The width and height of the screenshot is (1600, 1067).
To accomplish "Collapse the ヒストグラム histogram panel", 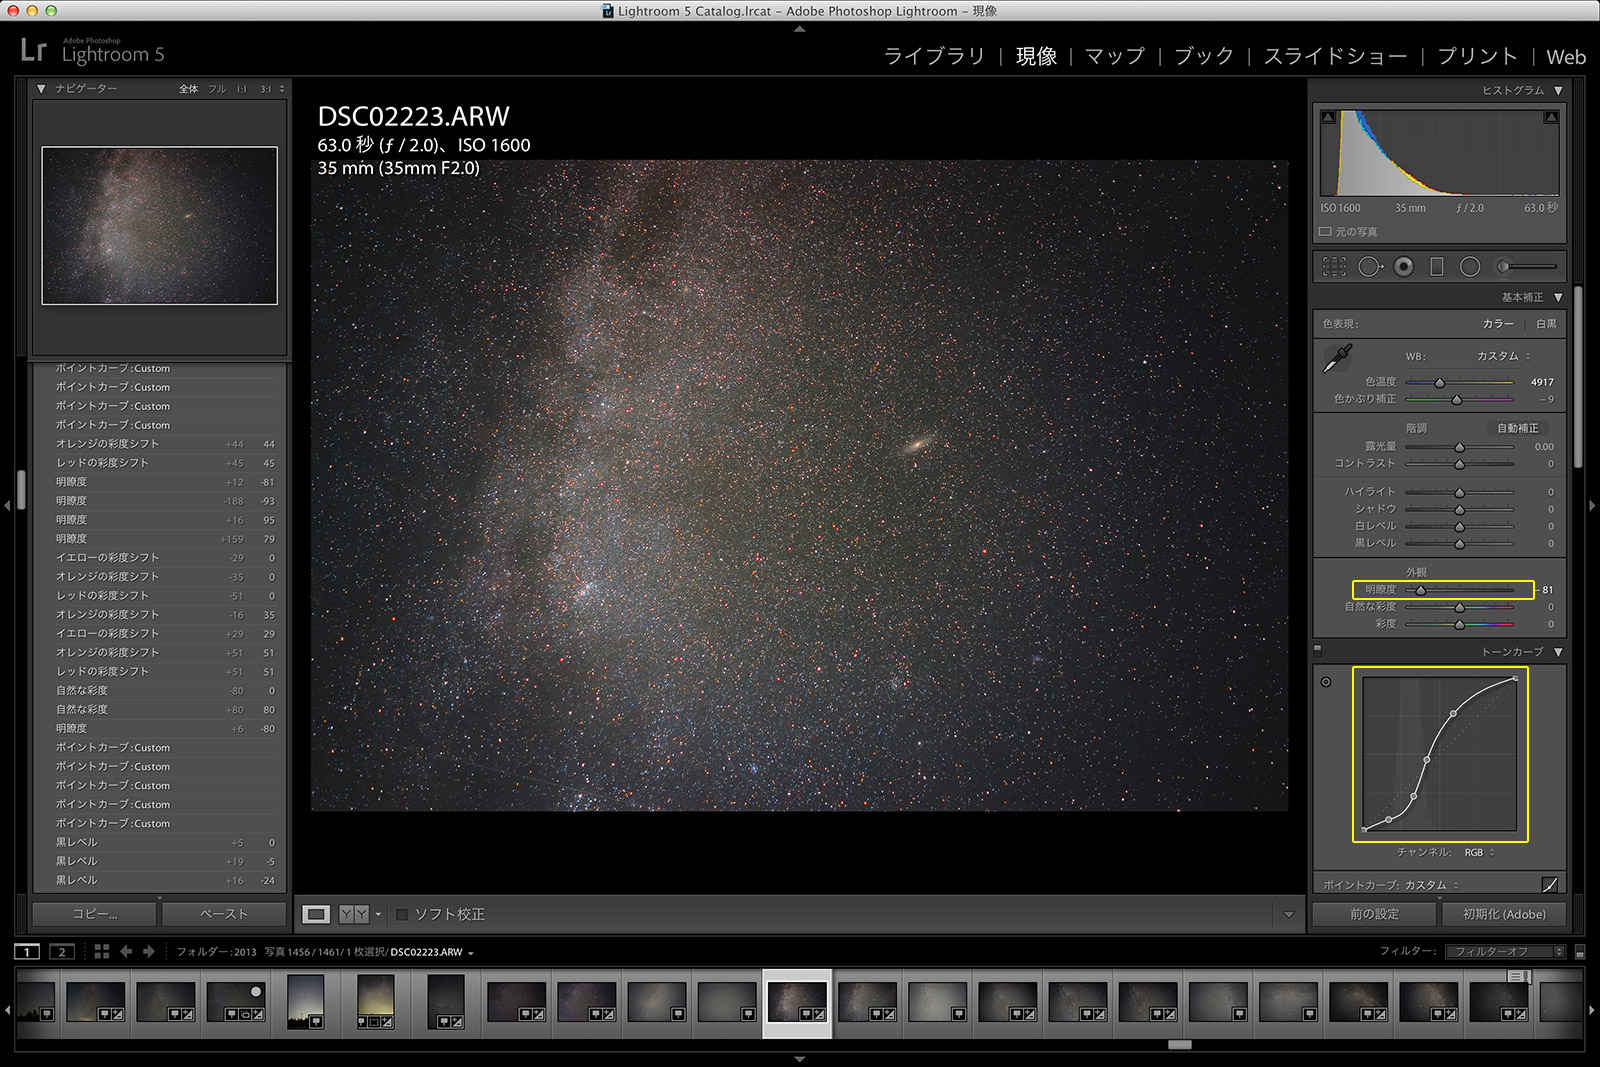I will pyautogui.click(x=1558, y=90).
